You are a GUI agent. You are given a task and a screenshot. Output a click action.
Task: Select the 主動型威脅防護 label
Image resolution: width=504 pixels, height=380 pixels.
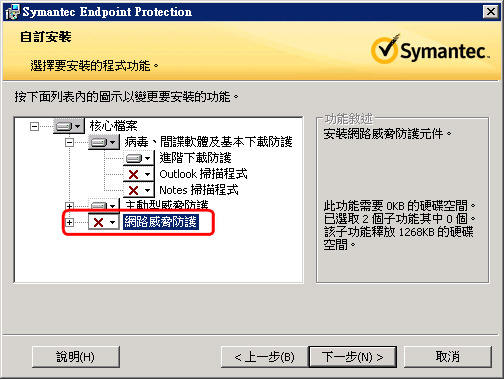(167, 205)
